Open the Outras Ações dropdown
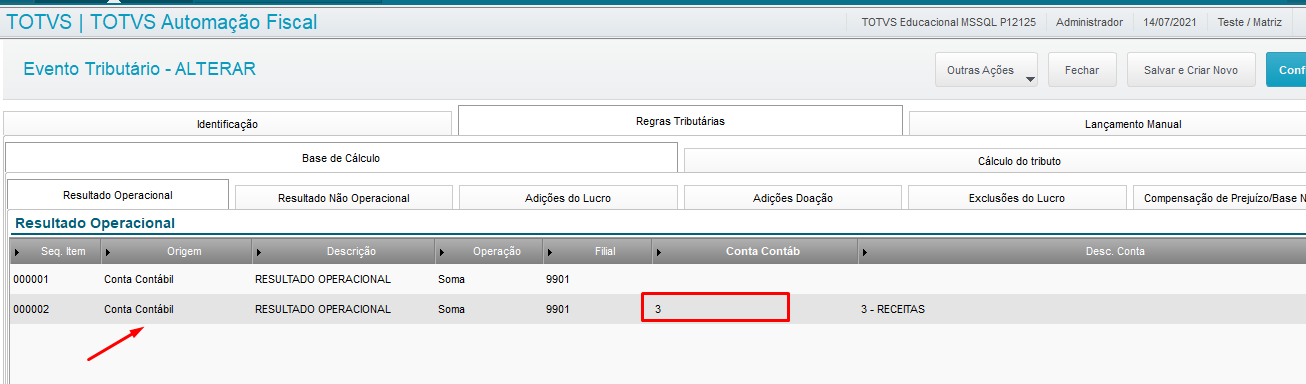1306x384 pixels. tap(986, 70)
